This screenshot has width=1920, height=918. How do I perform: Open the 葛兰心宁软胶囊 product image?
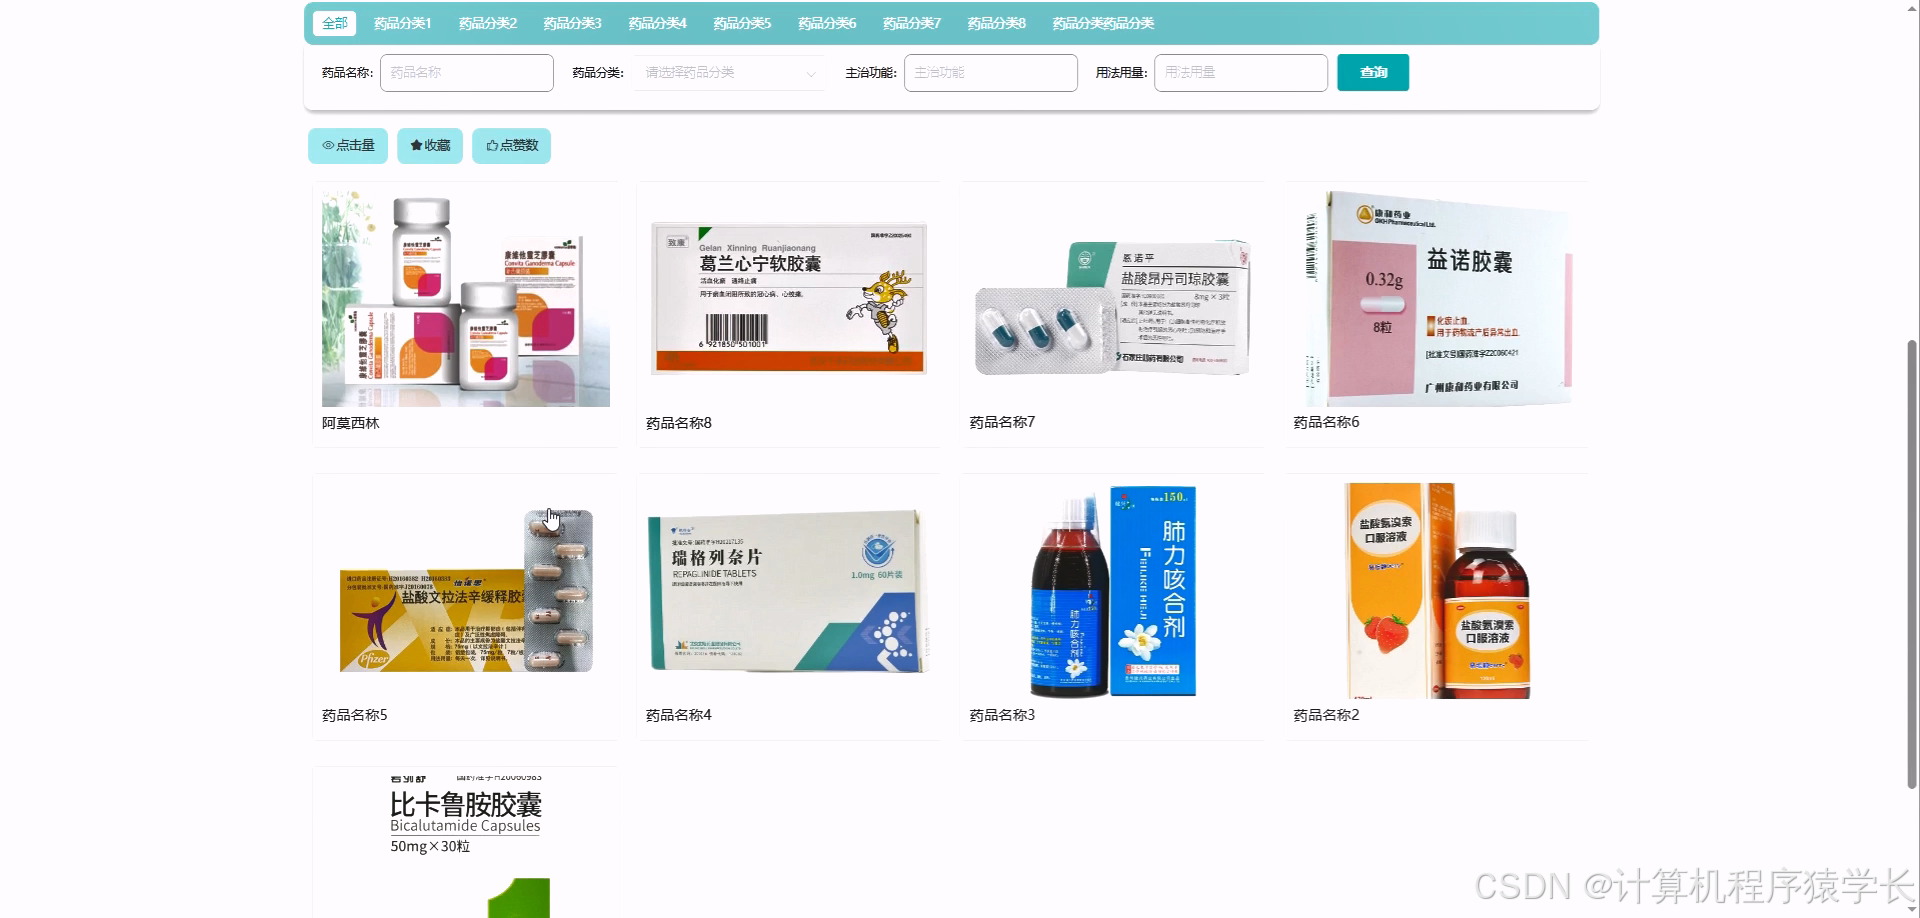pyautogui.click(x=789, y=297)
